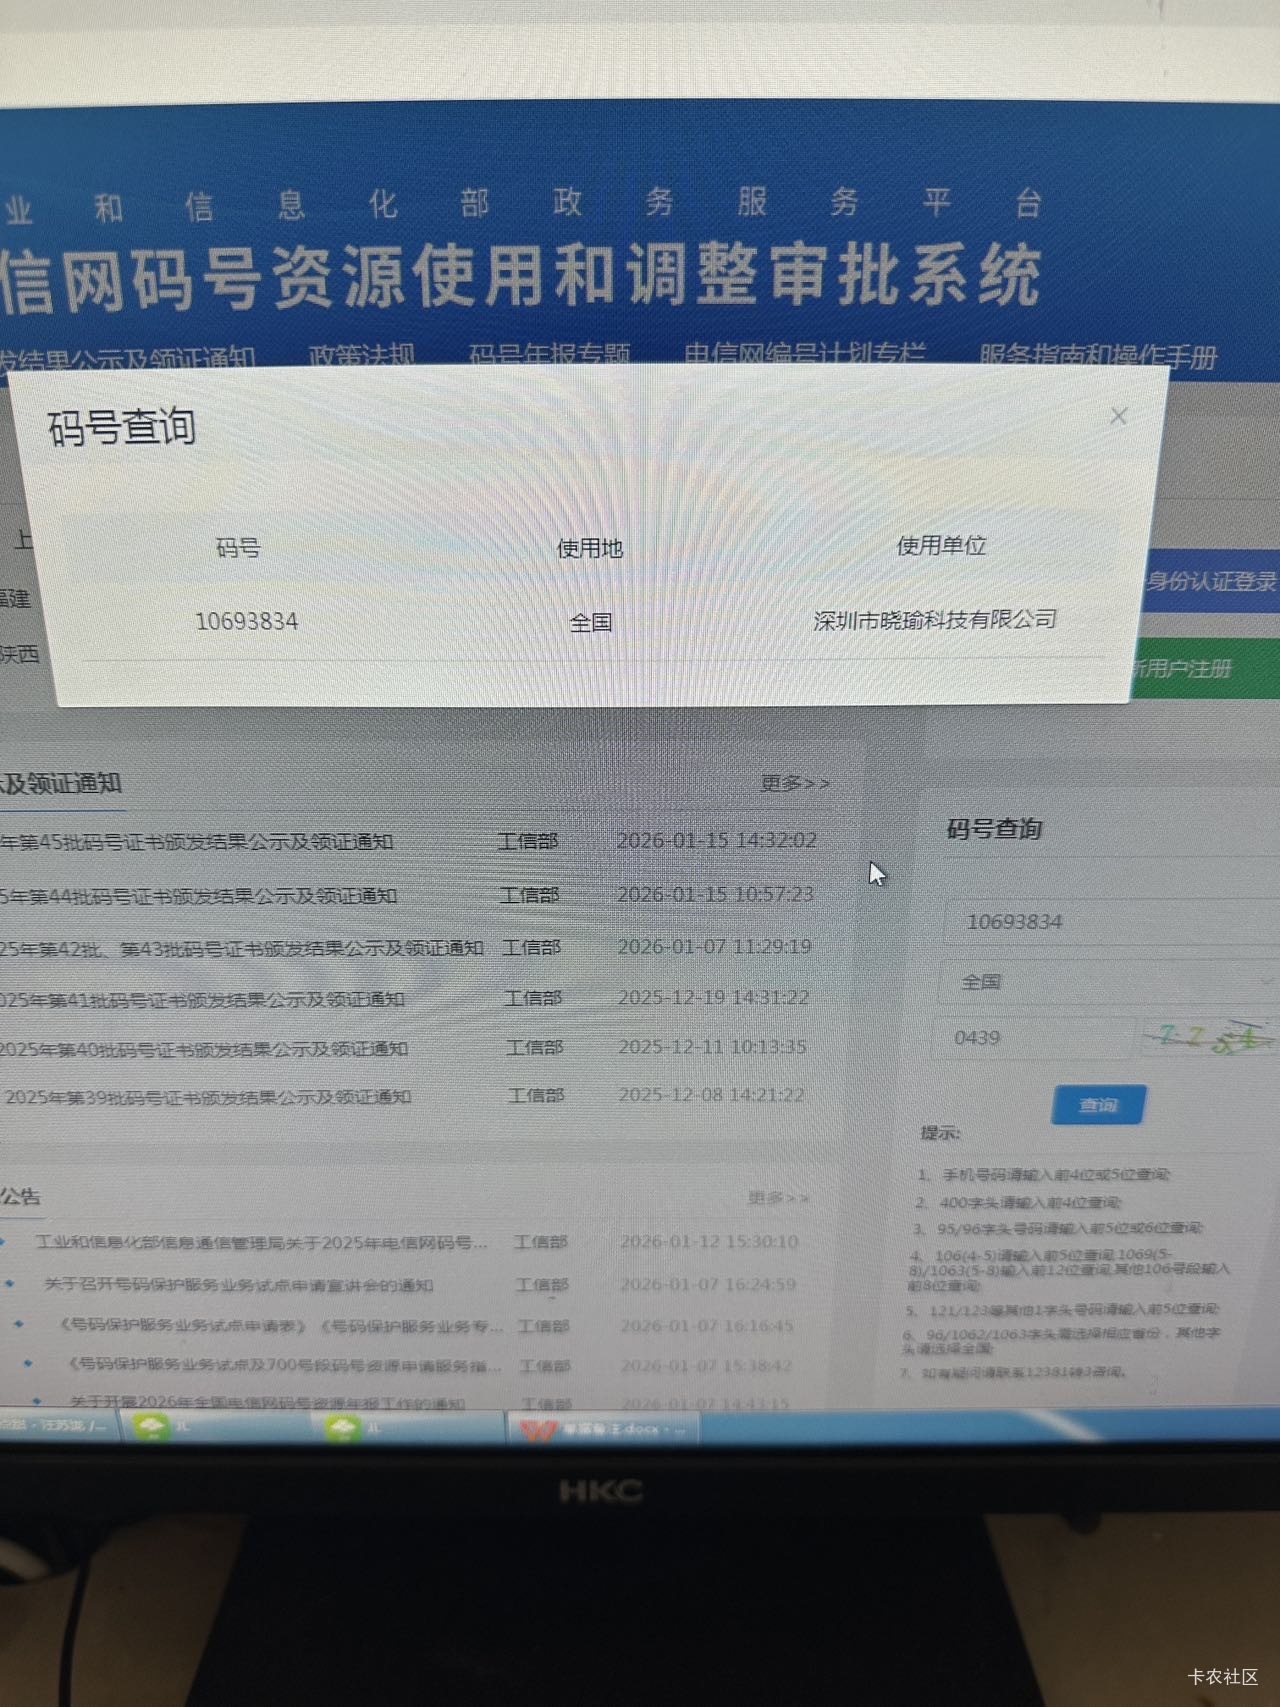Image resolution: width=1280 pixels, height=1707 pixels.
Task: Open the 第45批码号证书颁发结果公示 notice
Action: pyautogui.click(x=200, y=842)
